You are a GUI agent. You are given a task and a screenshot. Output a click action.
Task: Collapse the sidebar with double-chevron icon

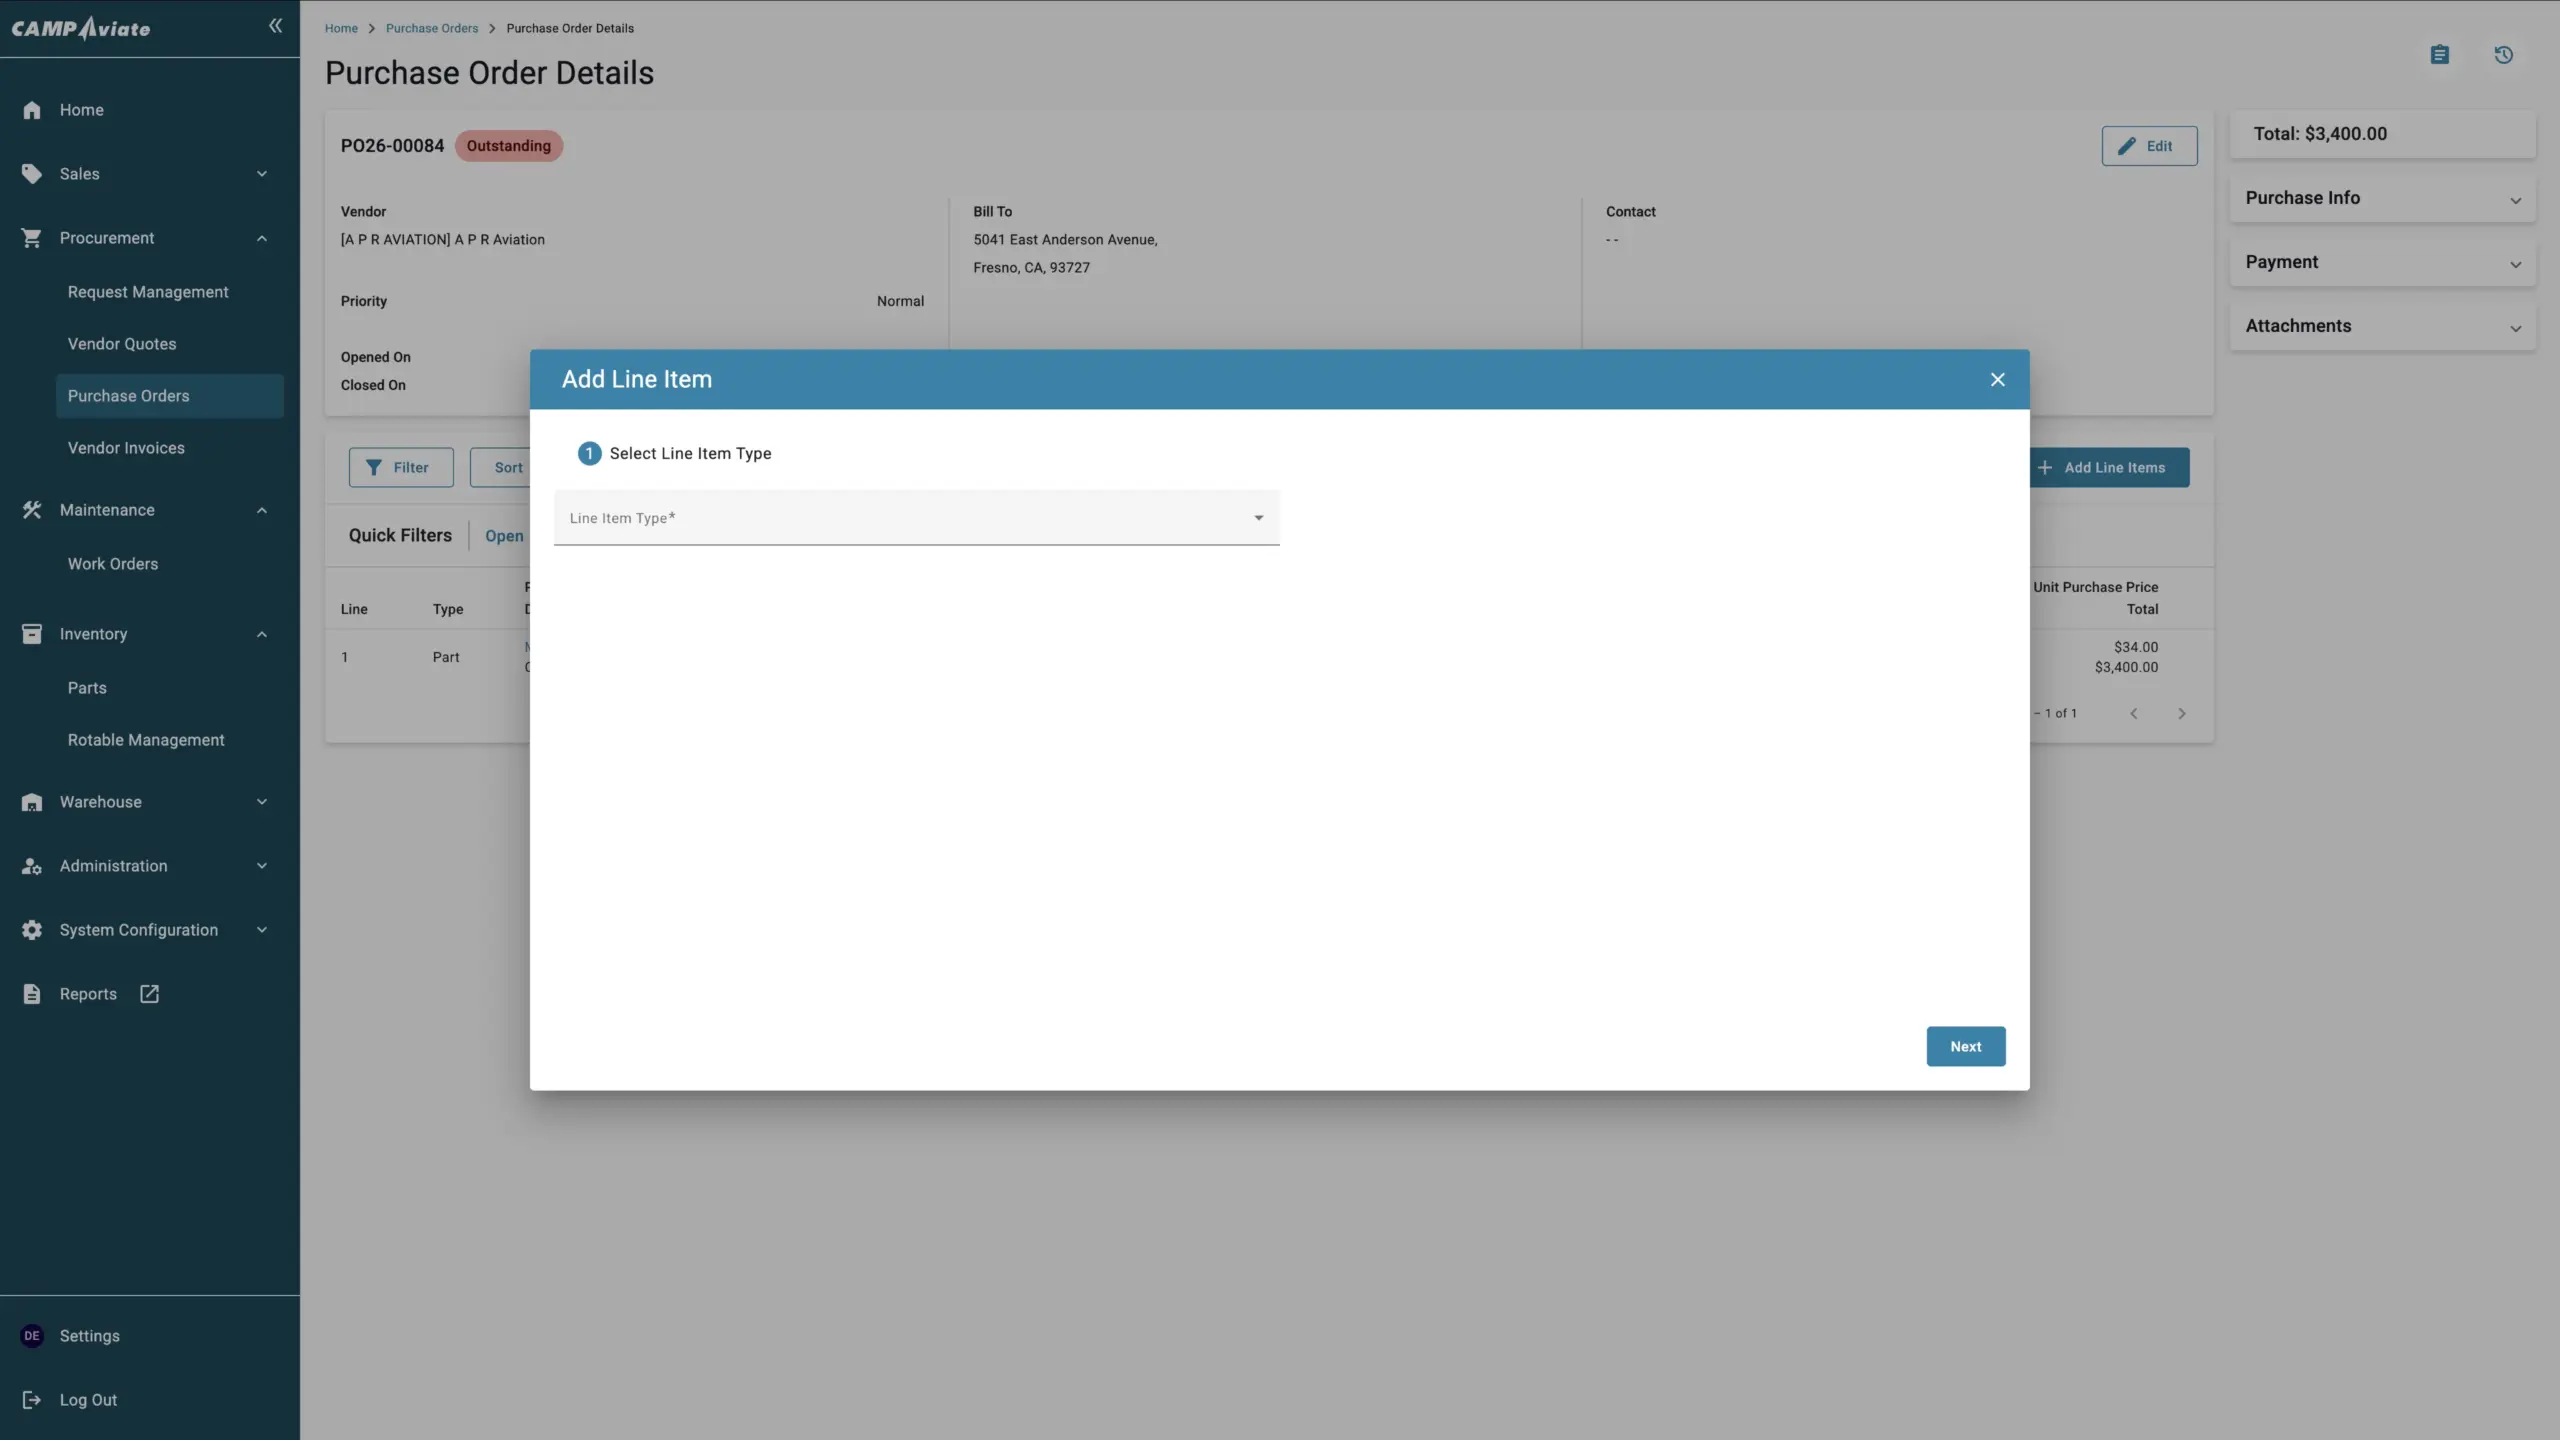(275, 26)
